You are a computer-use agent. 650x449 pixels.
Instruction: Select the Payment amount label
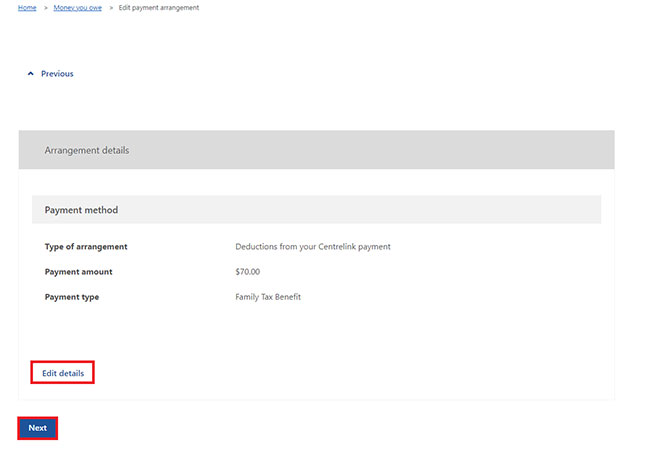click(78, 272)
